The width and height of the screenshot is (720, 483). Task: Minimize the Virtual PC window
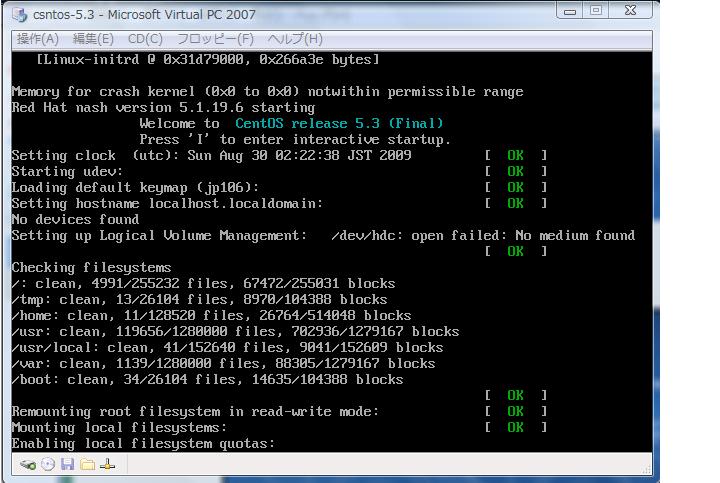(x=571, y=12)
